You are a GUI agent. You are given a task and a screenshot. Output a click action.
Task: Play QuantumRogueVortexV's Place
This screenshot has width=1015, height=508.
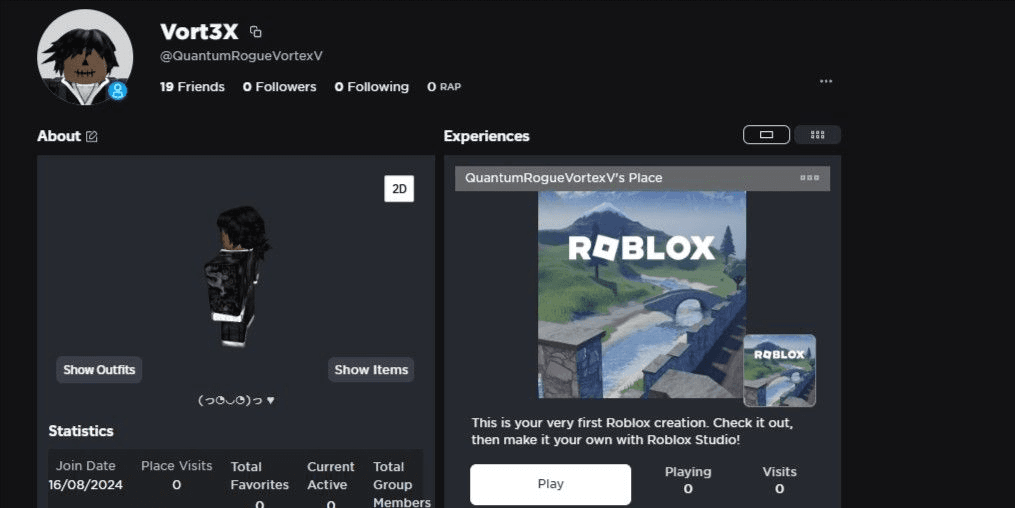[x=550, y=484]
